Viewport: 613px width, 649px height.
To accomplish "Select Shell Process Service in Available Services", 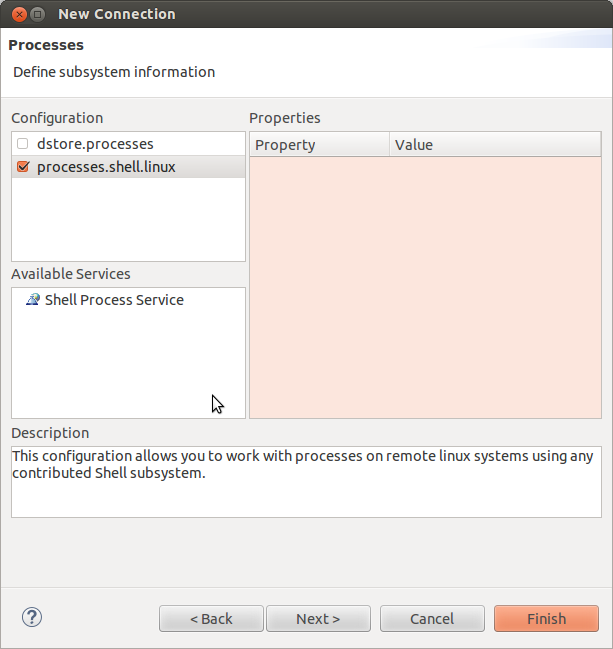I will (114, 300).
